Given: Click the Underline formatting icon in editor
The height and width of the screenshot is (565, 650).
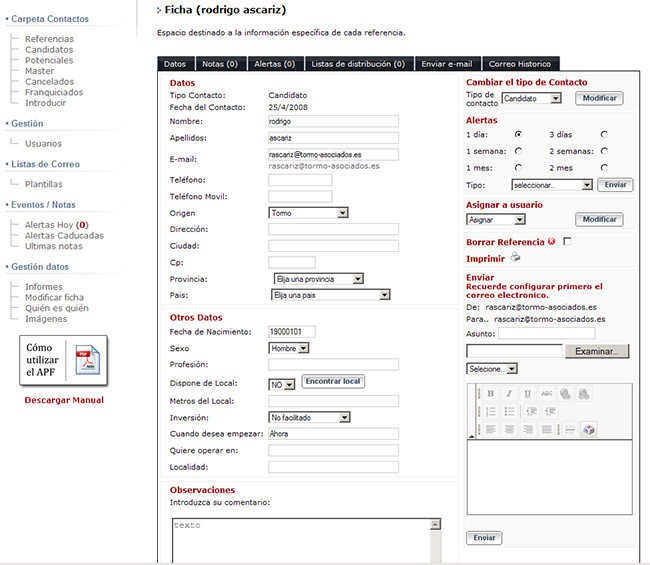Looking at the screenshot, I should pos(529,394).
